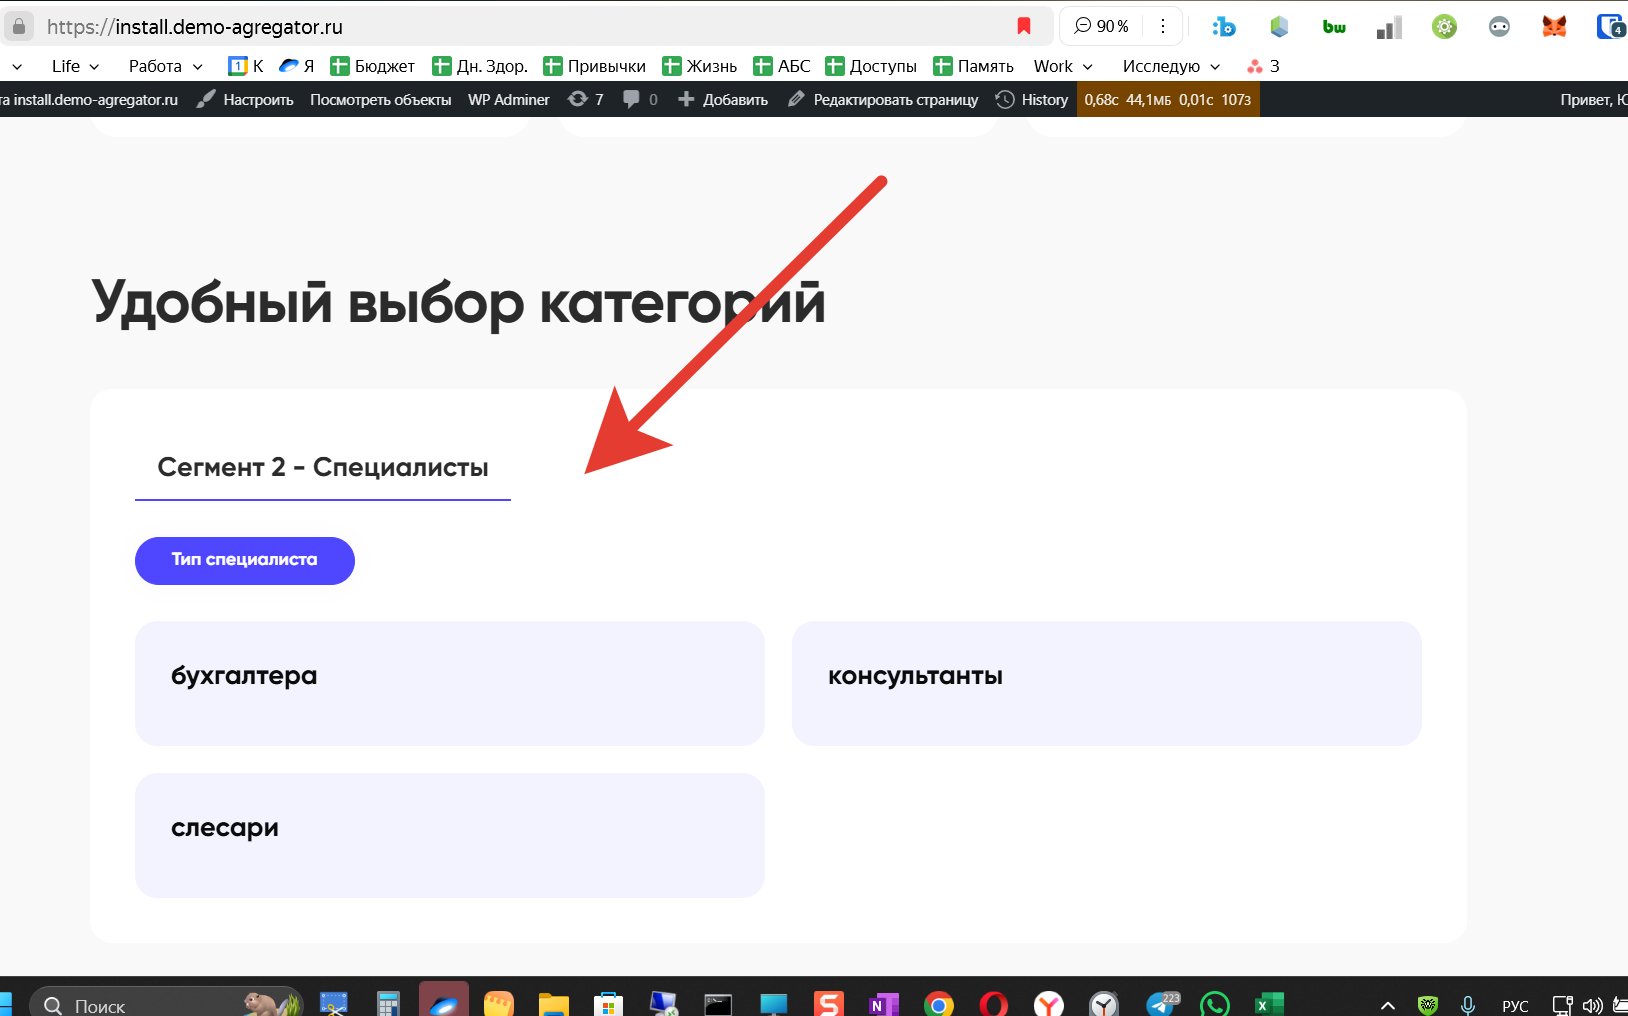Expand the 'Работа' bookmarks folder
The height and width of the screenshot is (1016, 1628).
click(x=166, y=66)
